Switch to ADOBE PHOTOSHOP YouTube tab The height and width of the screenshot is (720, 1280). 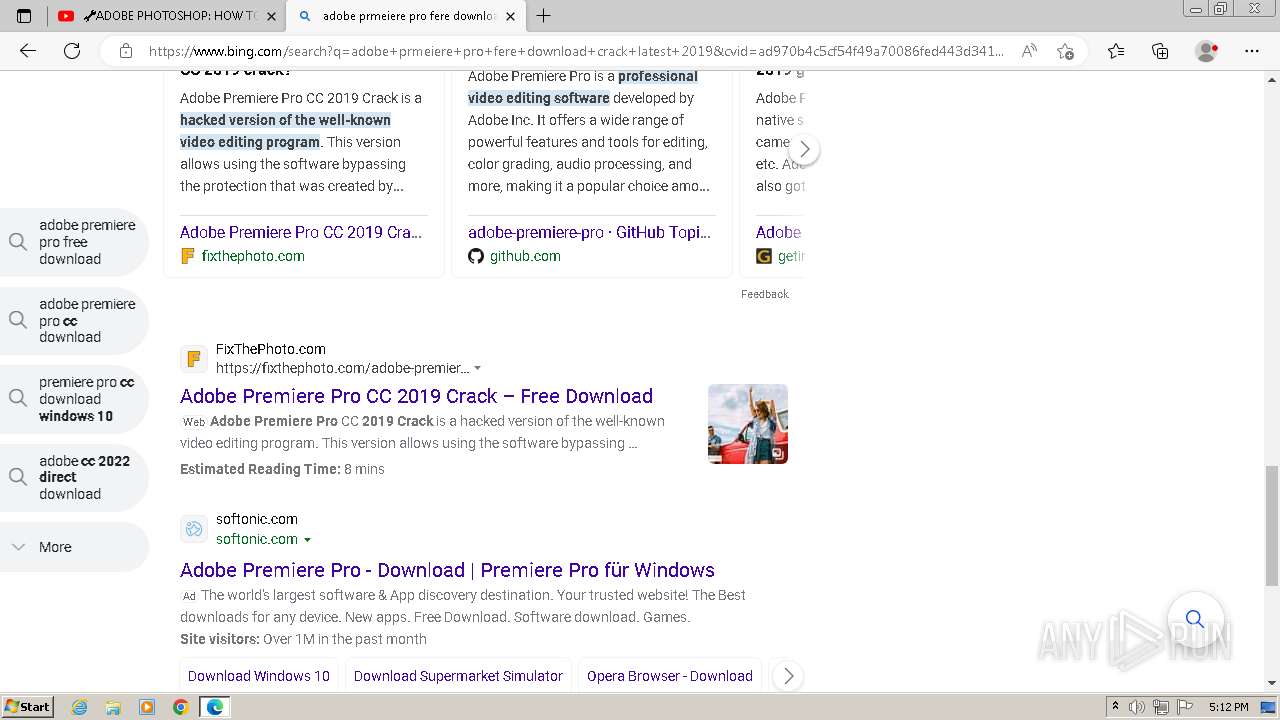165,16
